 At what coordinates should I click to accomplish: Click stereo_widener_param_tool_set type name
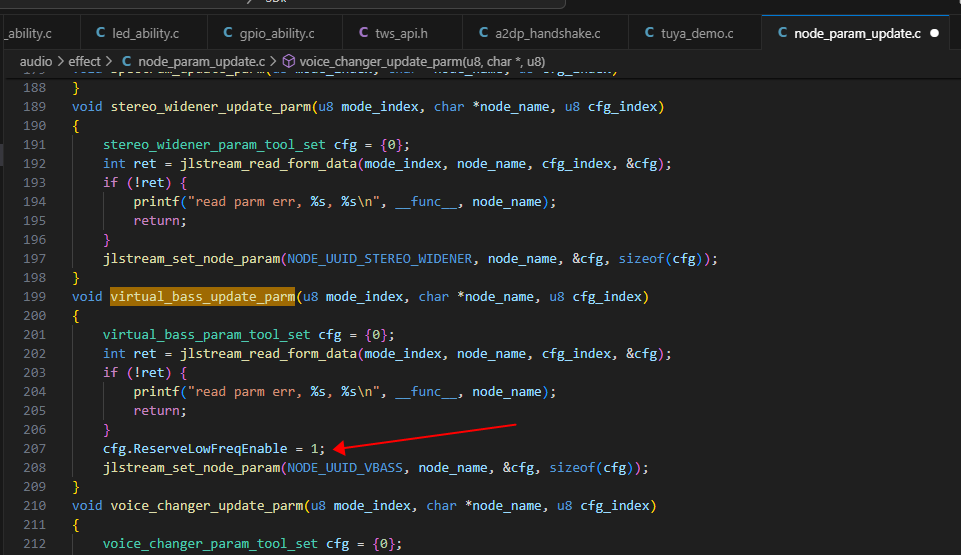(214, 145)
